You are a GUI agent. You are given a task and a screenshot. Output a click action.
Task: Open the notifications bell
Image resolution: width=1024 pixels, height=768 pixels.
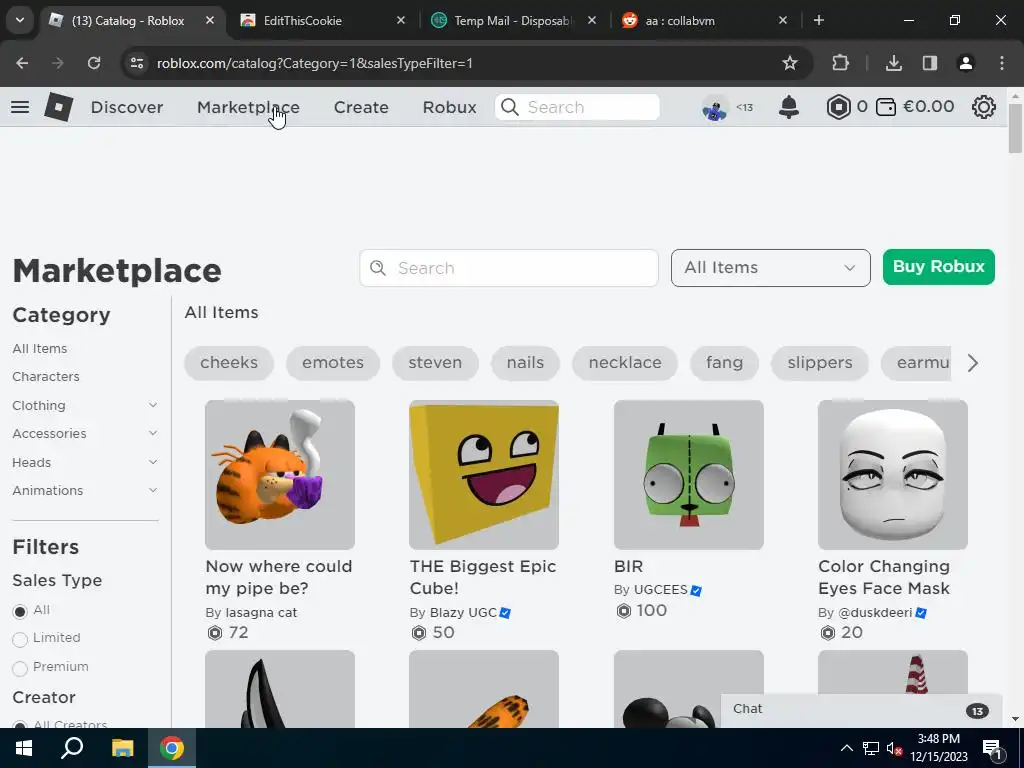[789, 107]
